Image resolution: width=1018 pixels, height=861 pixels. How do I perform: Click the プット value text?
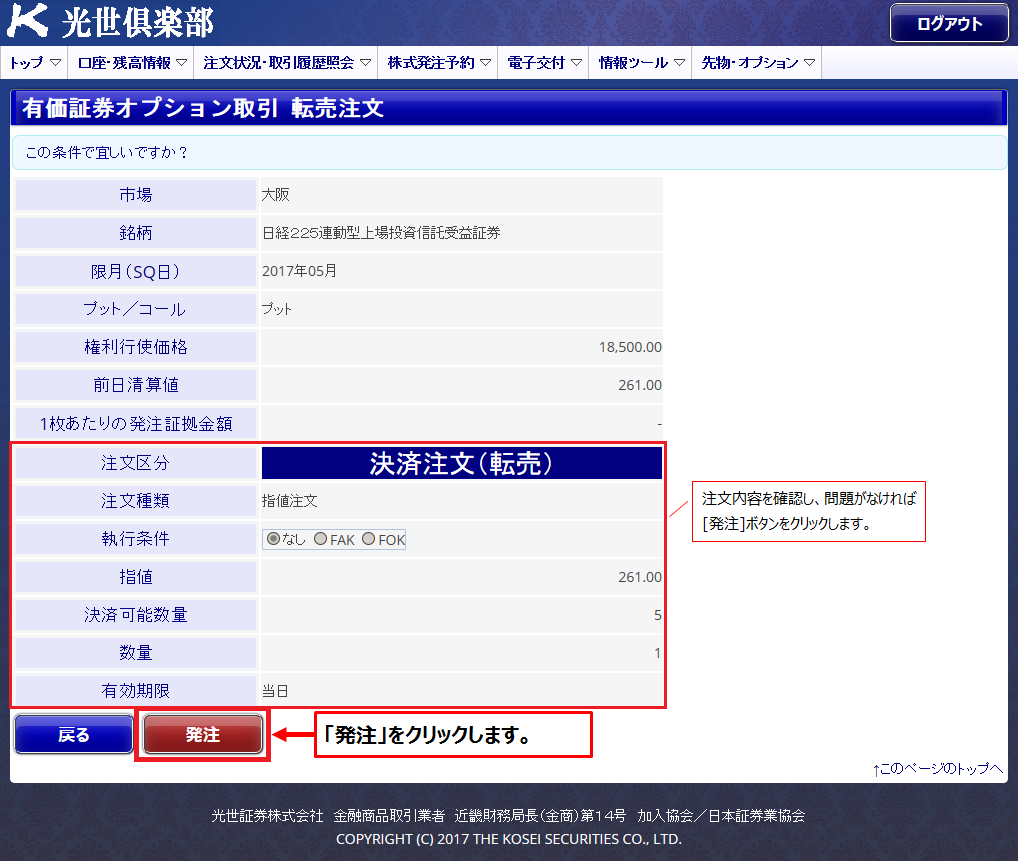pos(277,309)
